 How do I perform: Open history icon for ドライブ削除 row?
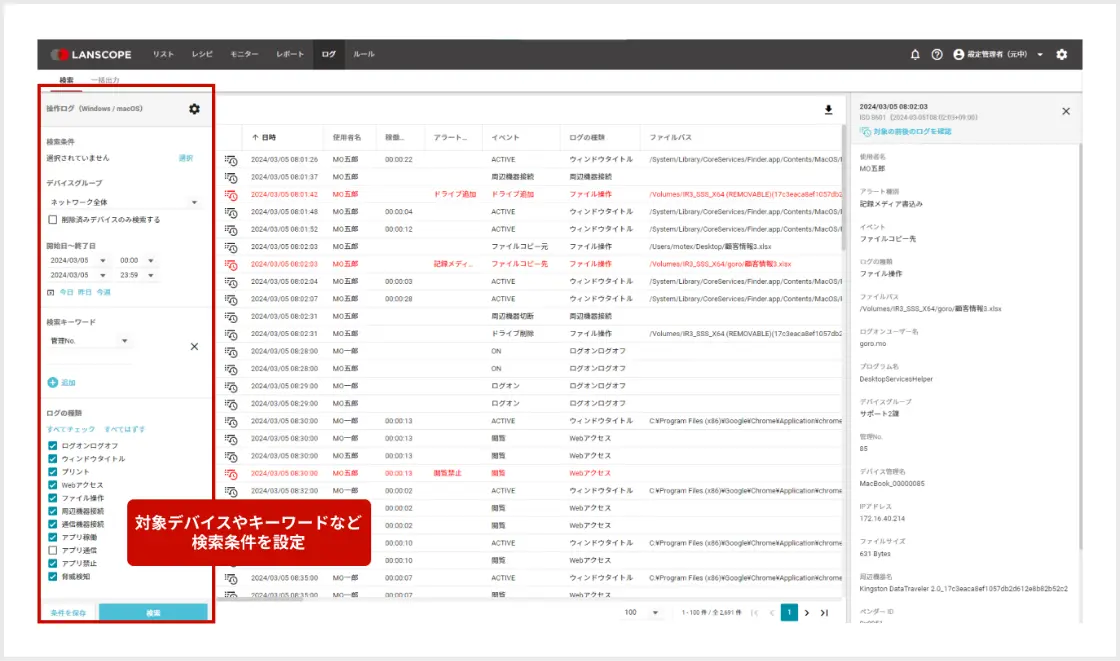(x=231, y=334)
